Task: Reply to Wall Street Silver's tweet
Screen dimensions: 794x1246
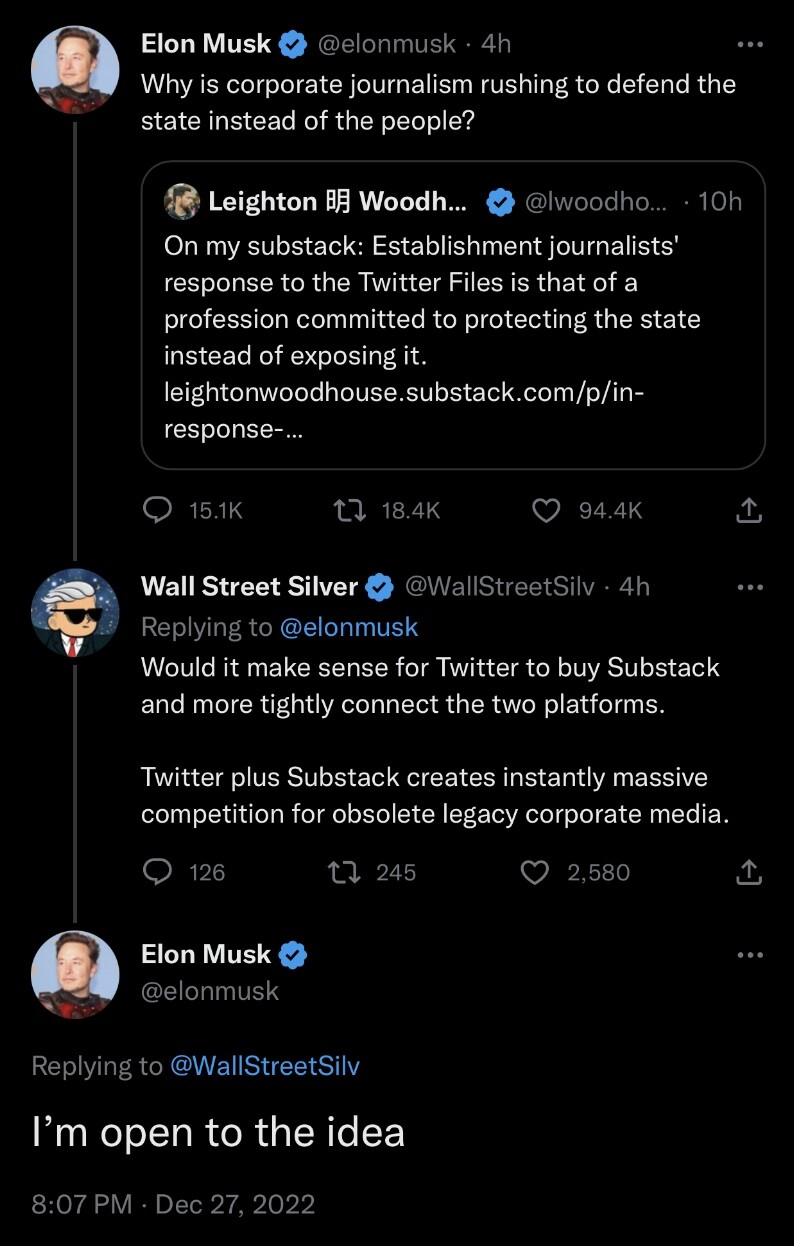Action: click(x=158, y=872)
